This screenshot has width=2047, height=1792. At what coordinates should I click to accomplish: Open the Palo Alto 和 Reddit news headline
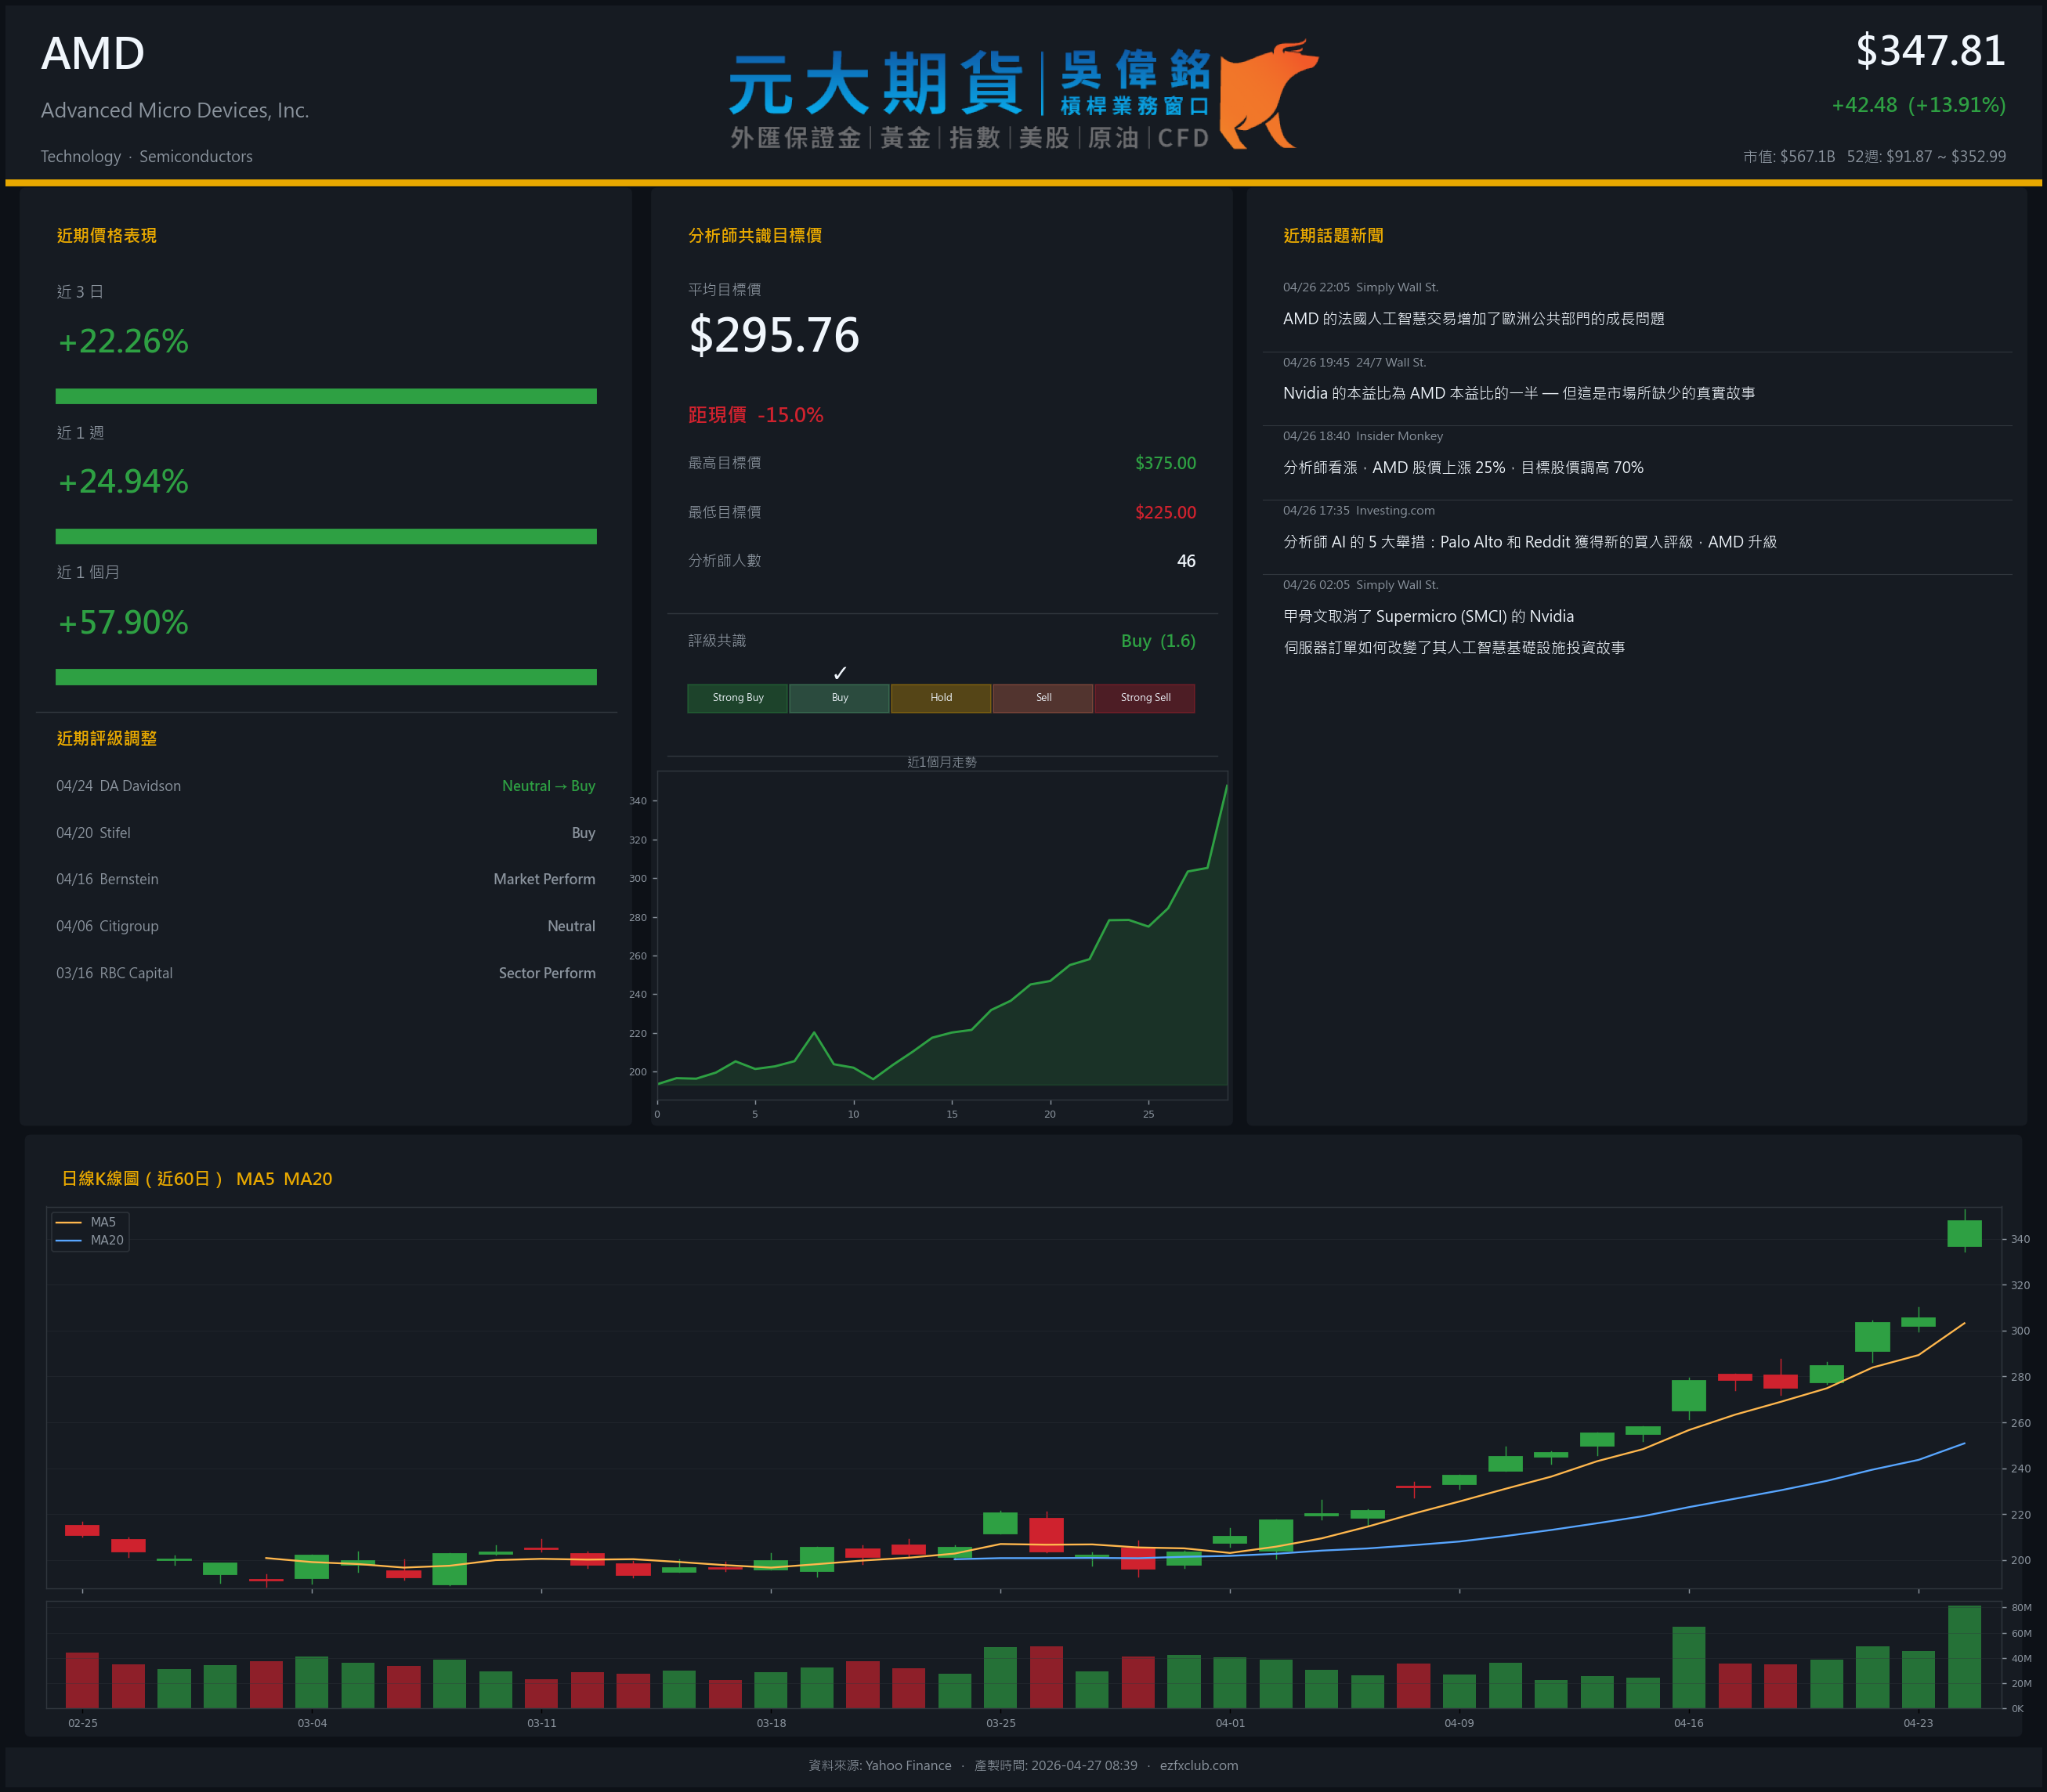click(x=1530, y=542)
